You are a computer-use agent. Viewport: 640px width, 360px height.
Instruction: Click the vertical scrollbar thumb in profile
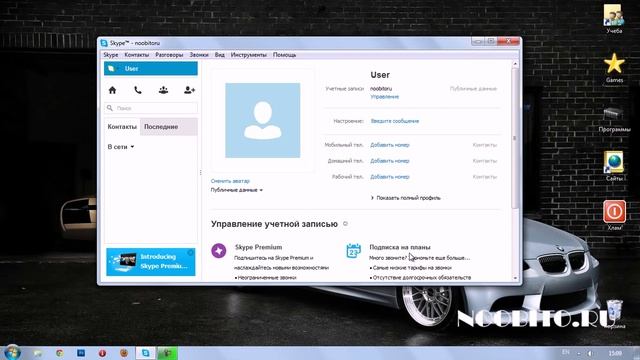pos(515,139)
